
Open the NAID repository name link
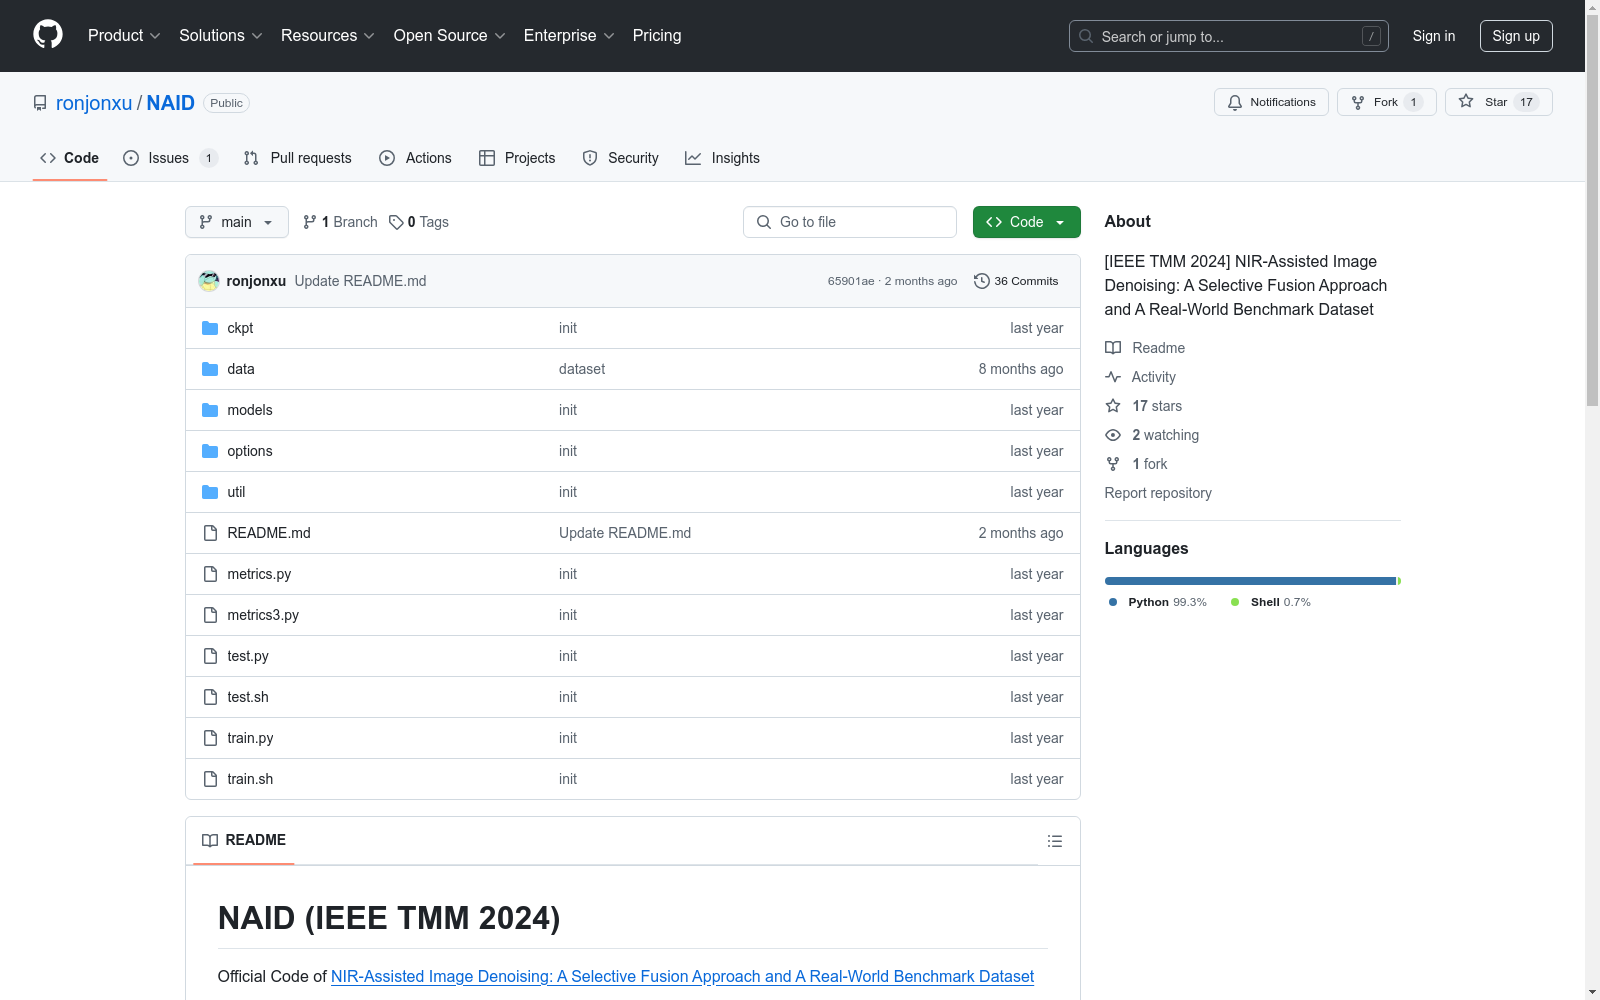171,103
